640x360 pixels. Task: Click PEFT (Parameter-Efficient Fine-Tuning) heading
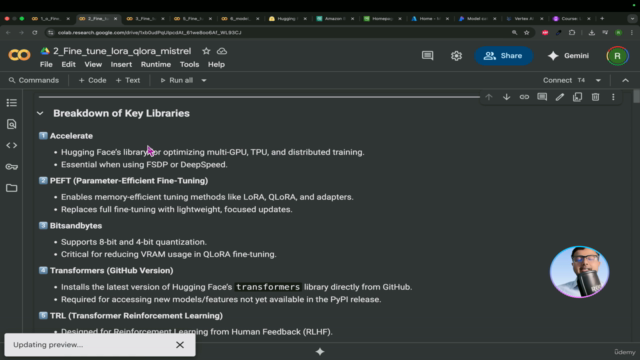coord(129,181)
